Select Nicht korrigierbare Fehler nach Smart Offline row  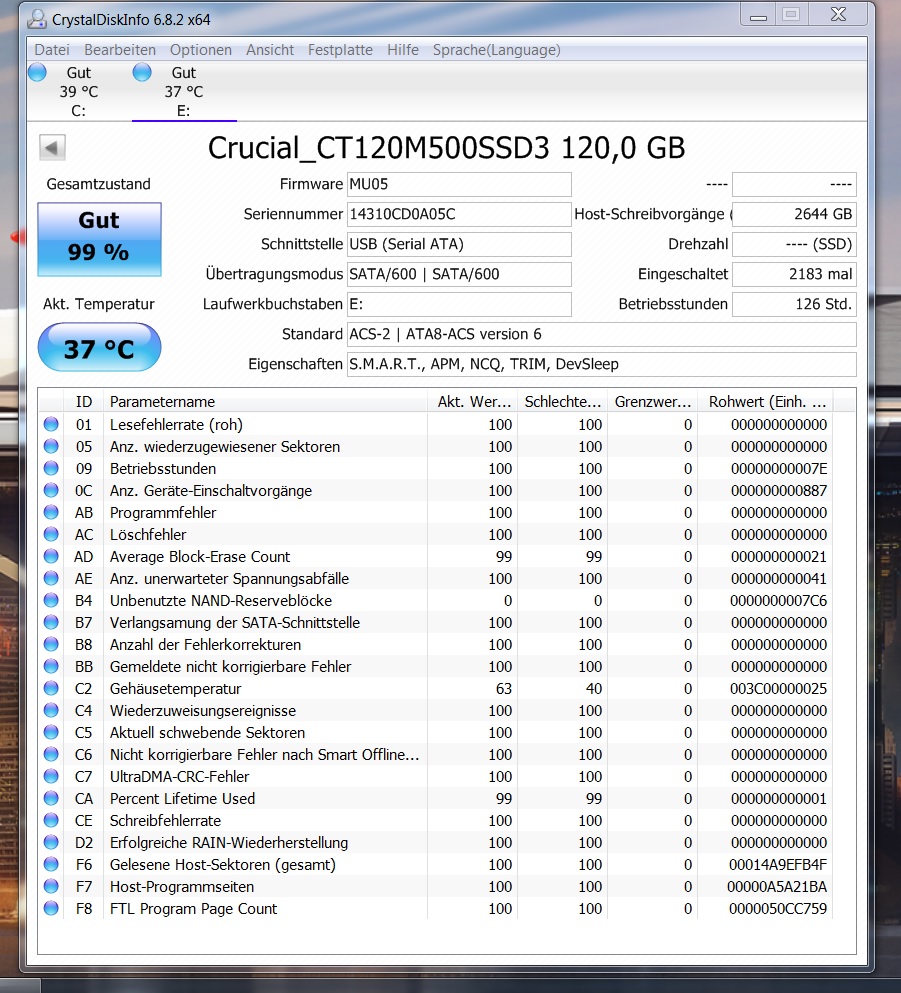click(x=264, y=755)
